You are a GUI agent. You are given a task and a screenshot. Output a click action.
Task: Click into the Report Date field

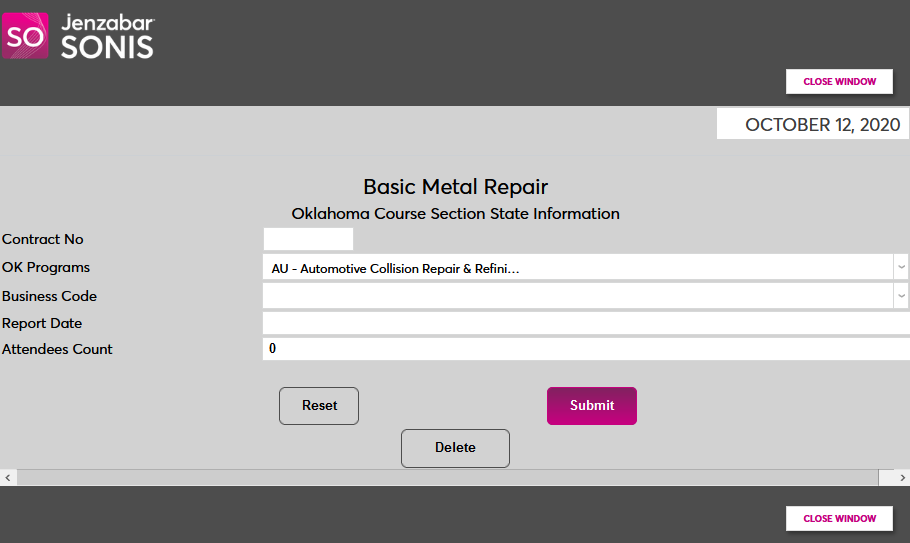[585, 323]
